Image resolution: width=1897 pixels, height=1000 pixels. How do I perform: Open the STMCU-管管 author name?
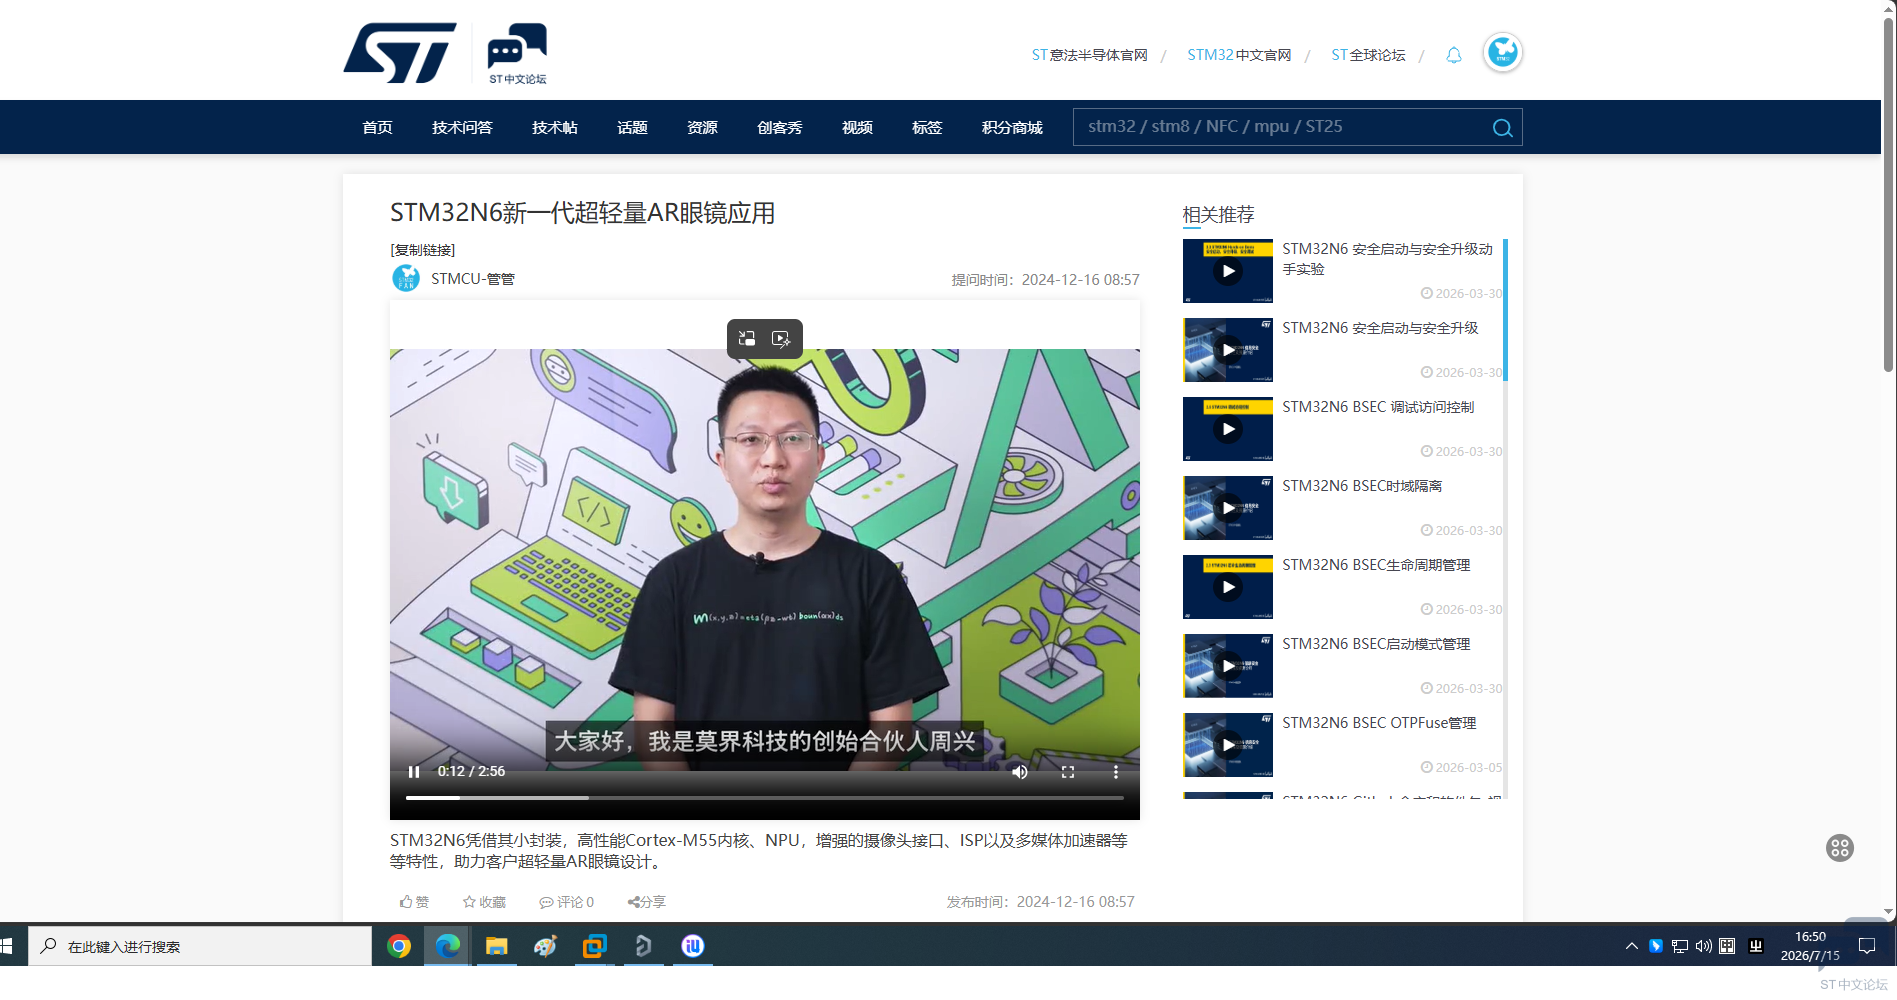[473, 279]
